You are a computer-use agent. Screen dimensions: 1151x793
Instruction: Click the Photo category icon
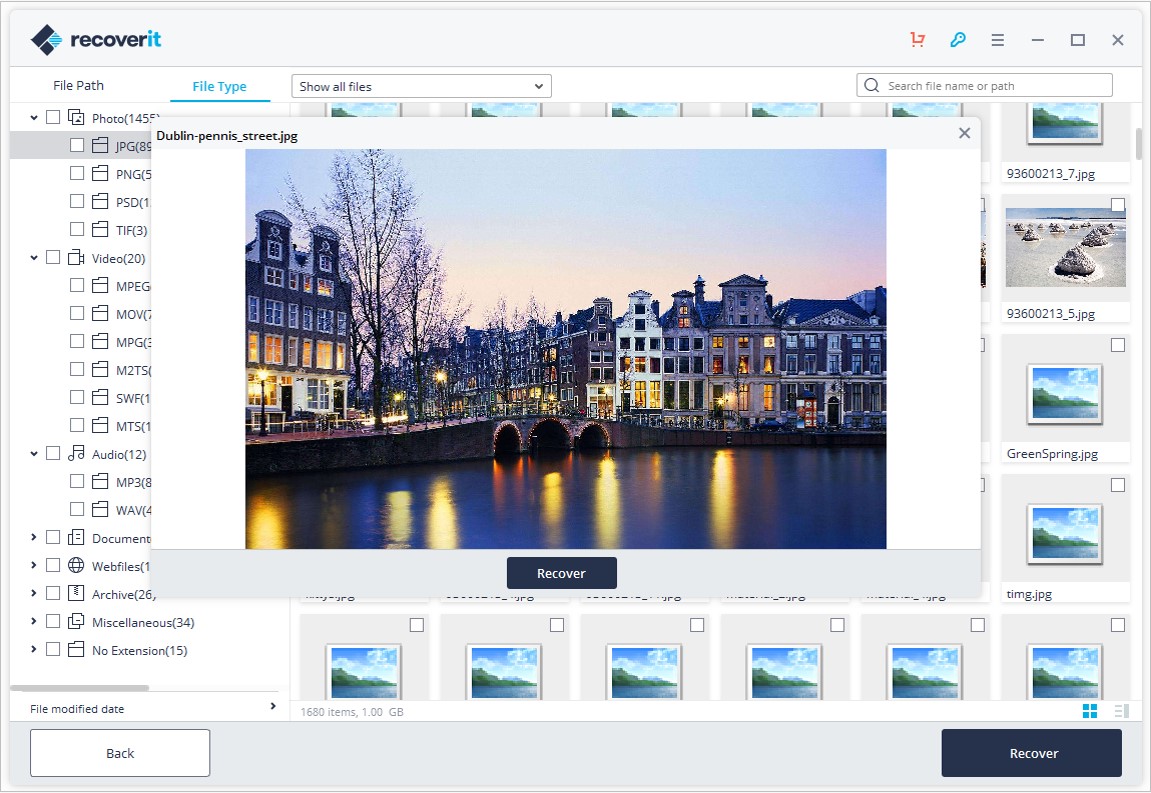tap(76, 117)
